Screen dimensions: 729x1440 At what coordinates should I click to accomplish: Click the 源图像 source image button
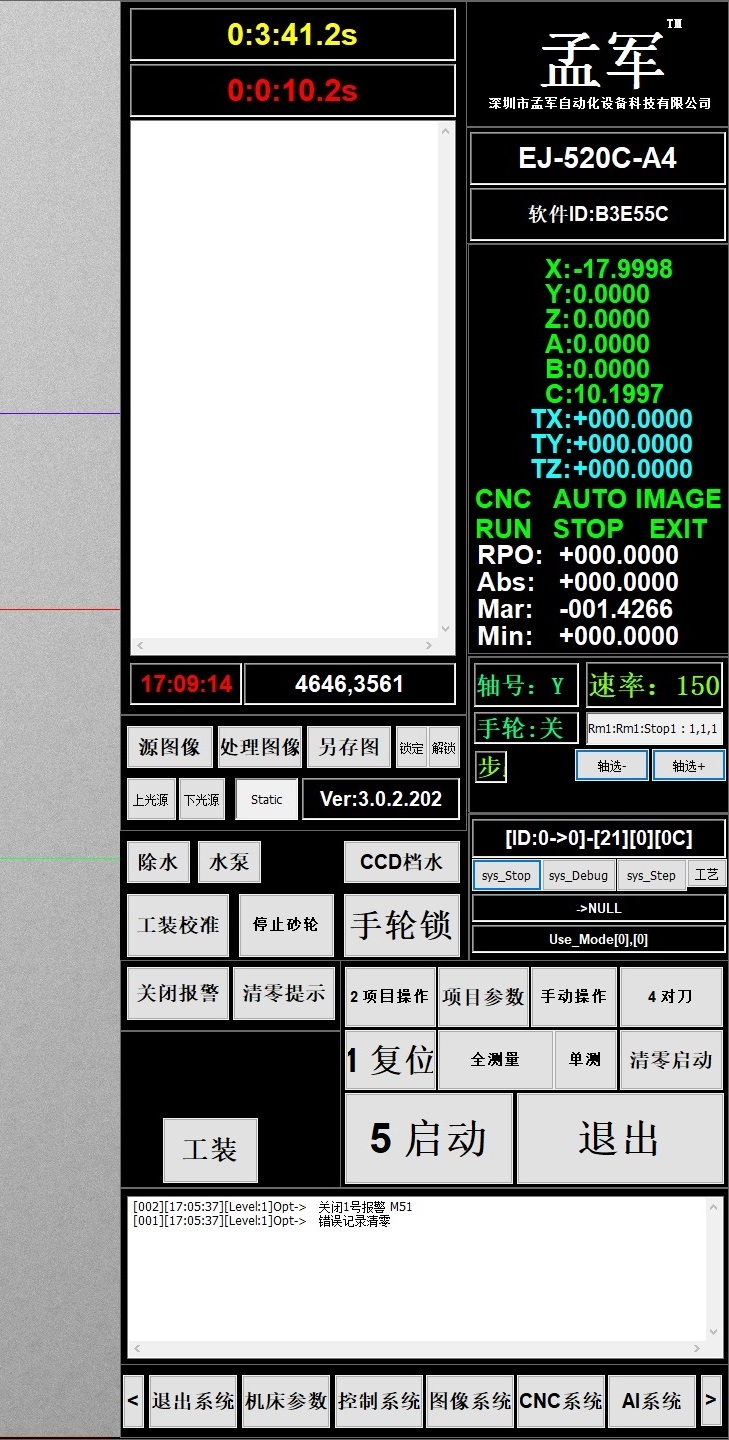[170, 747]
